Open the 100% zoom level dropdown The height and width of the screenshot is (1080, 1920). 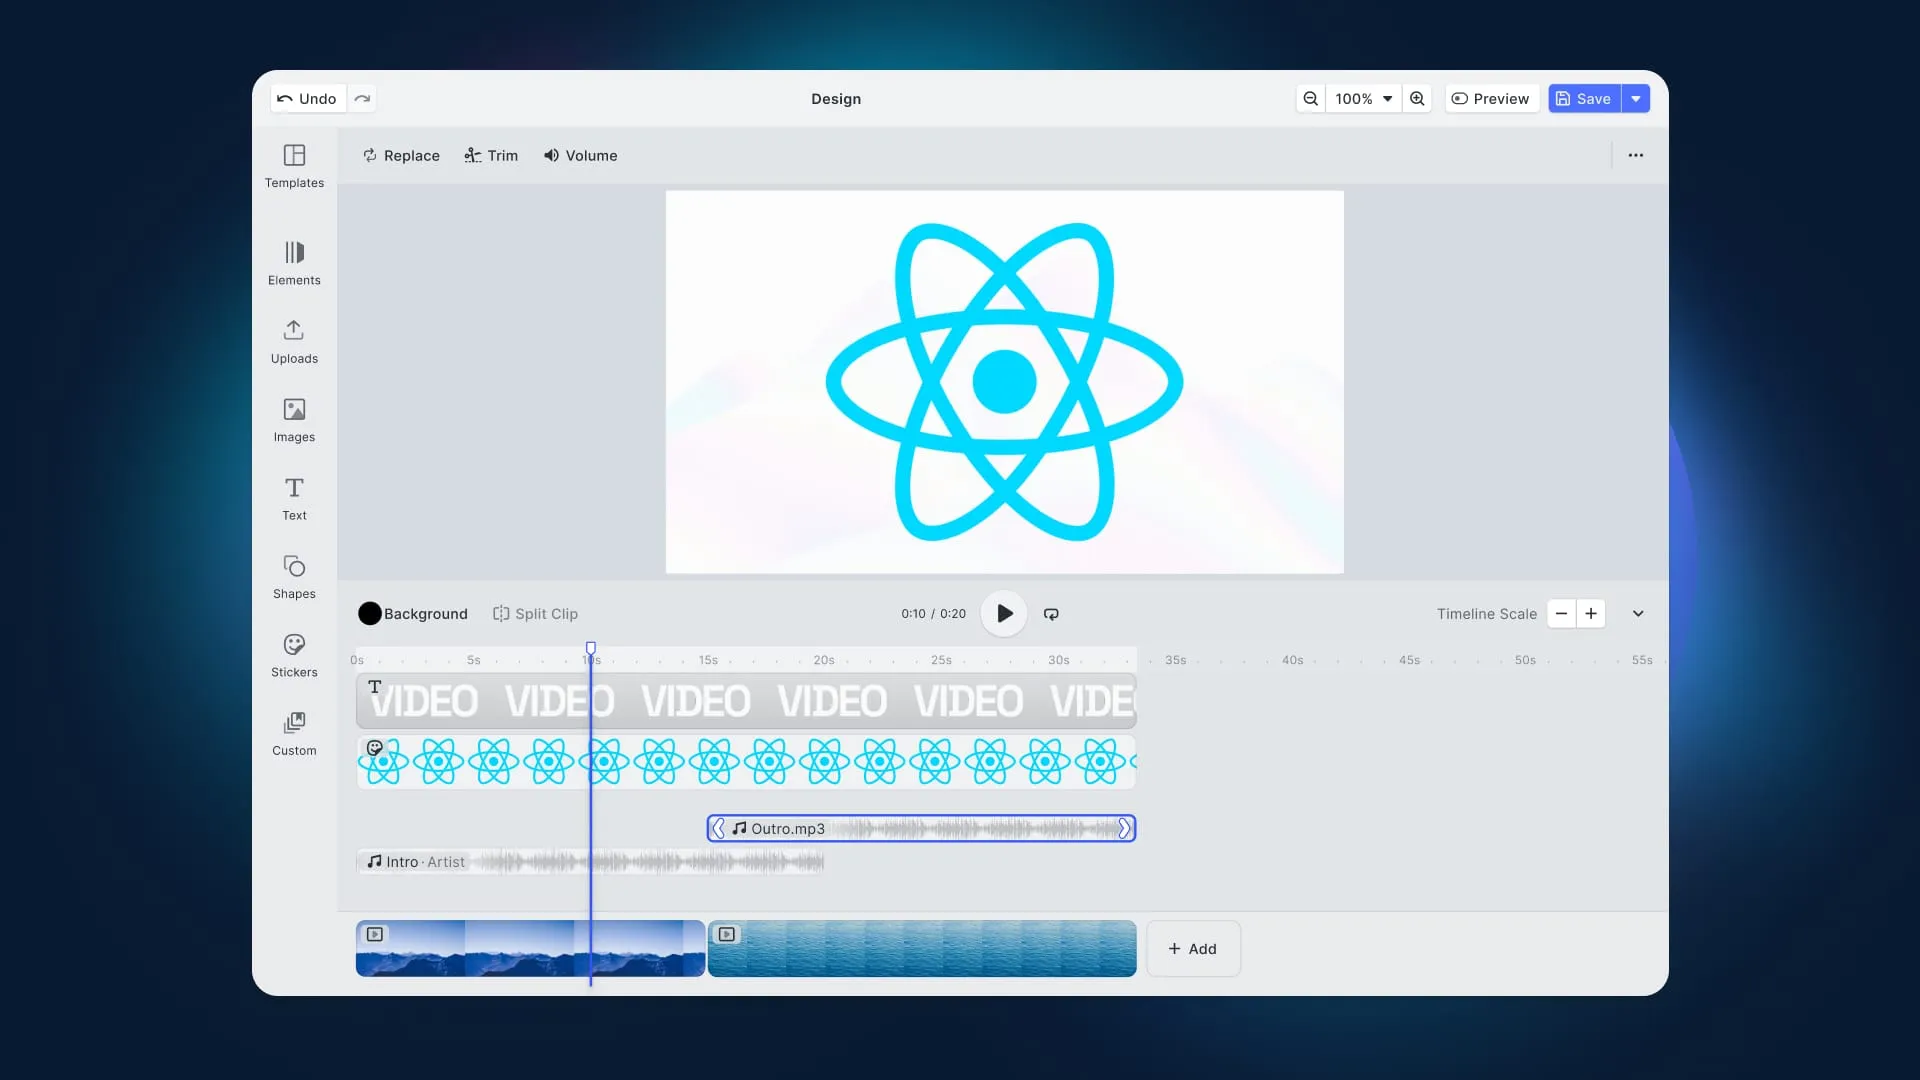(1363, 98)
